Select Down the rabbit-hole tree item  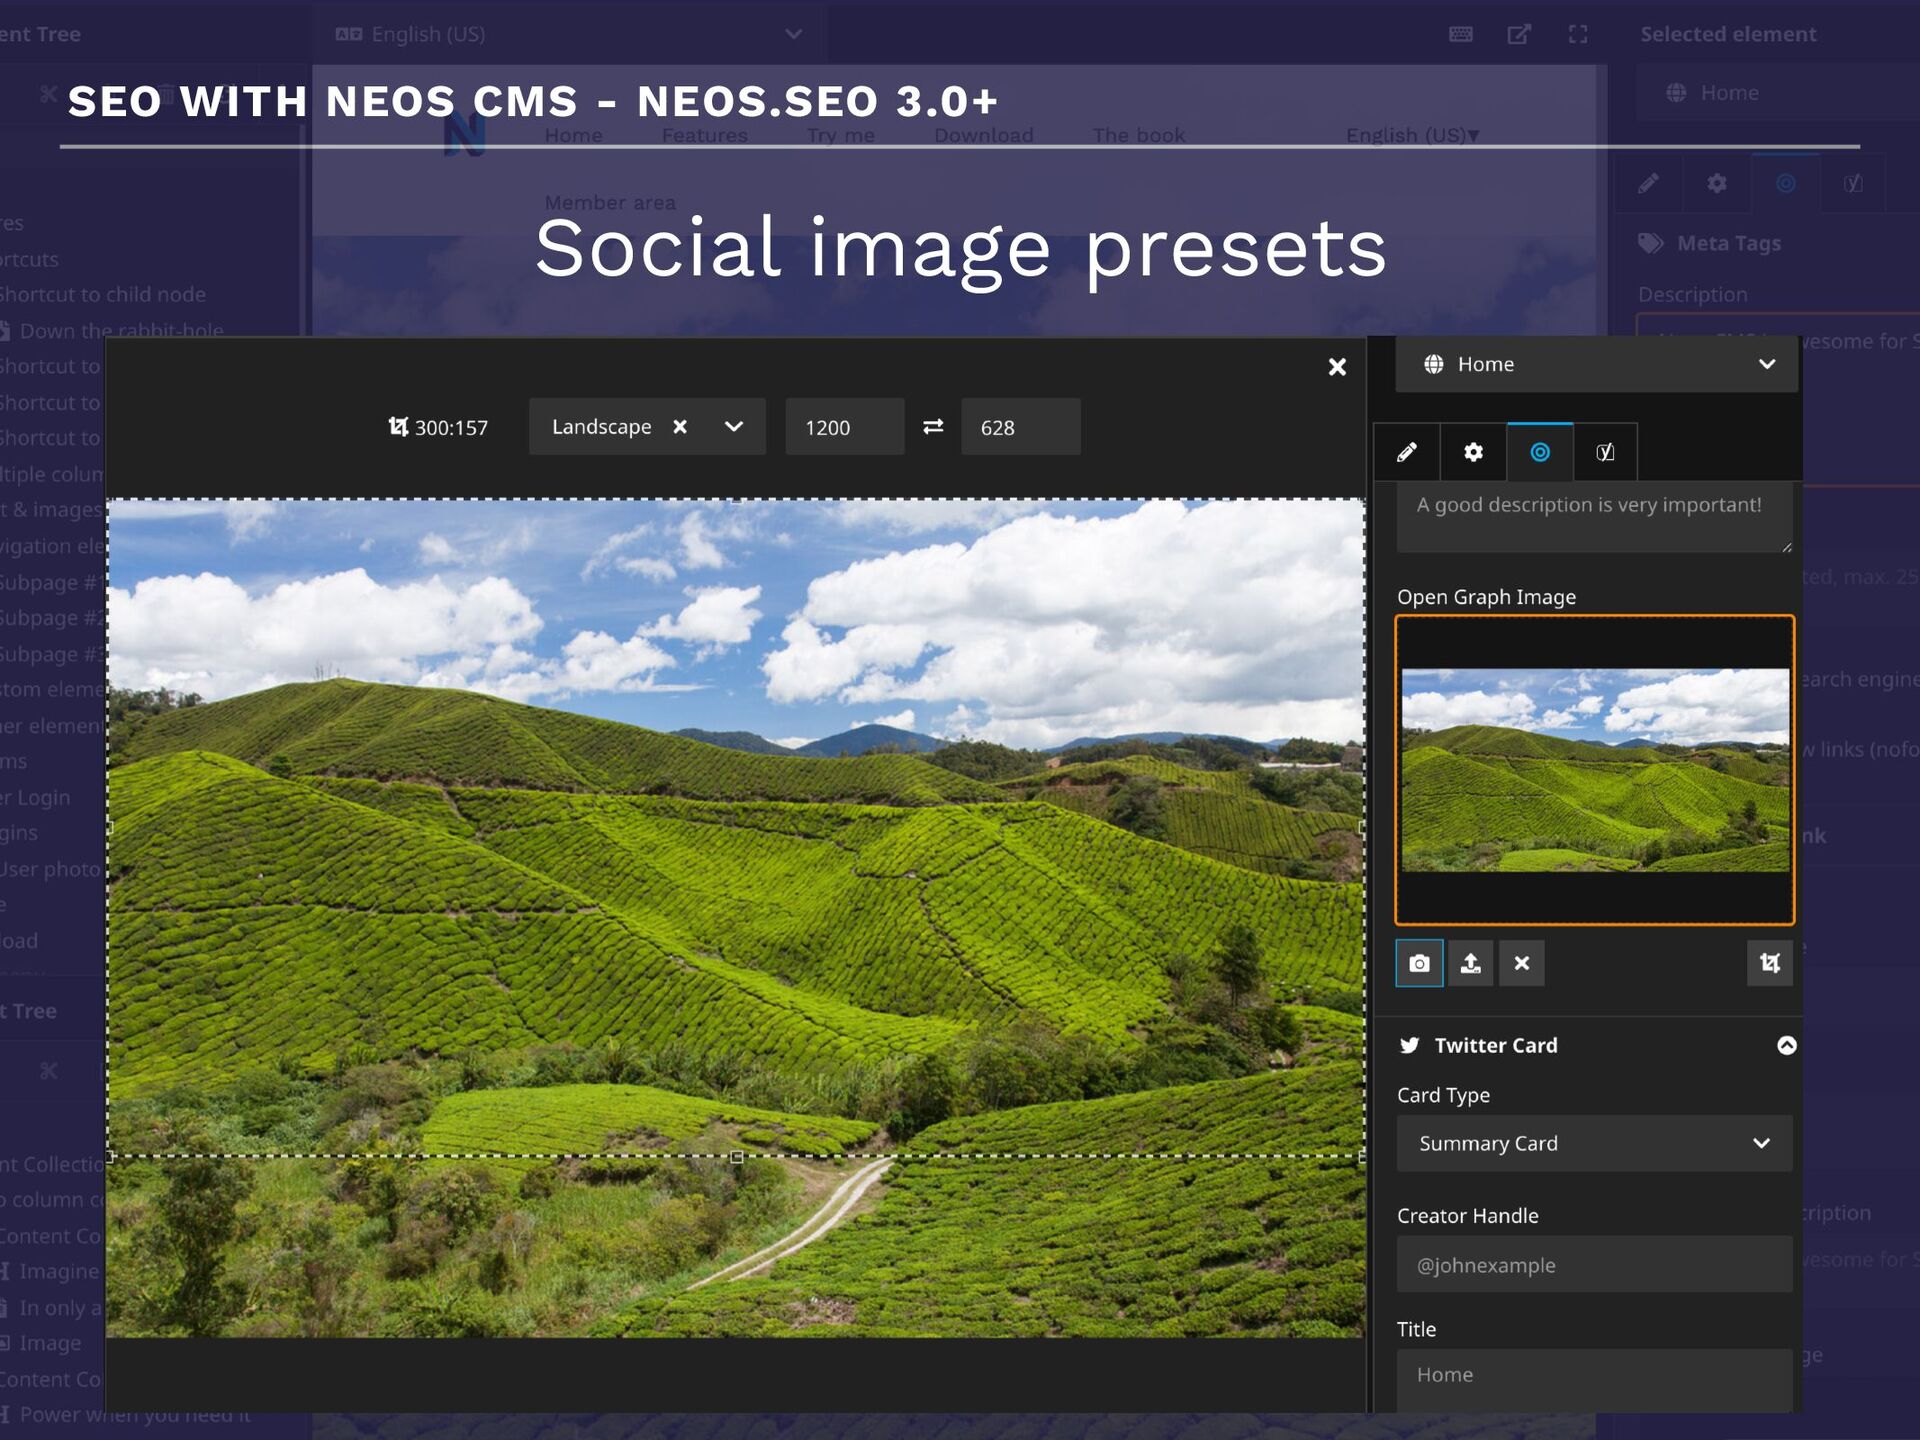point(121,330)
